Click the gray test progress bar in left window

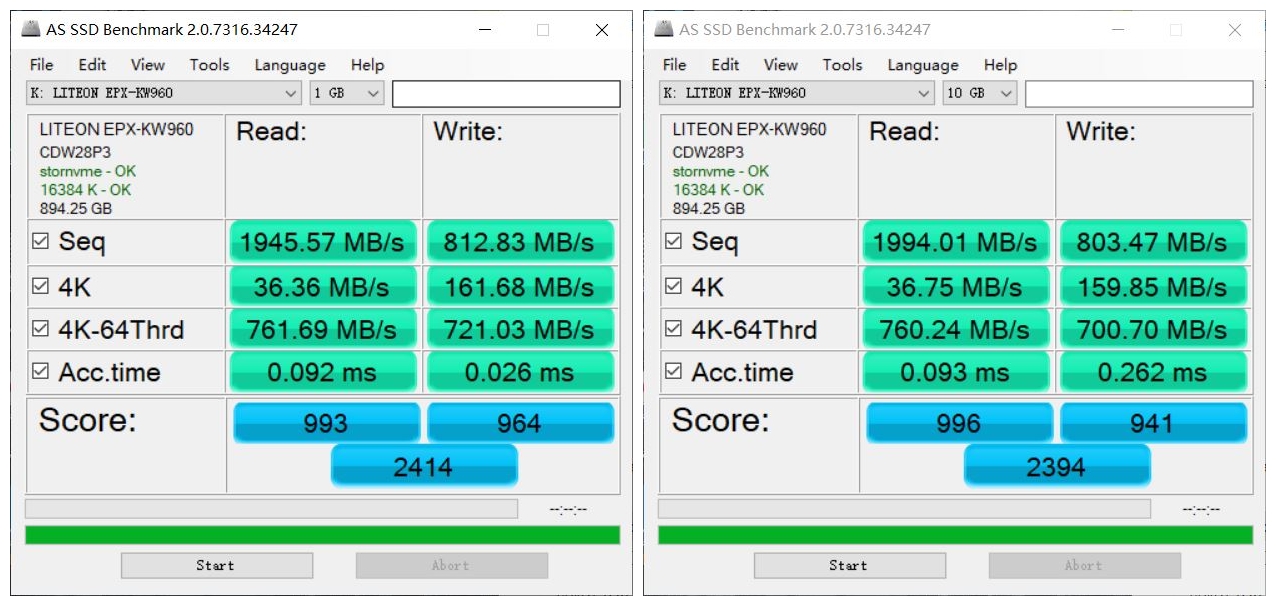(x=271, y=509)
